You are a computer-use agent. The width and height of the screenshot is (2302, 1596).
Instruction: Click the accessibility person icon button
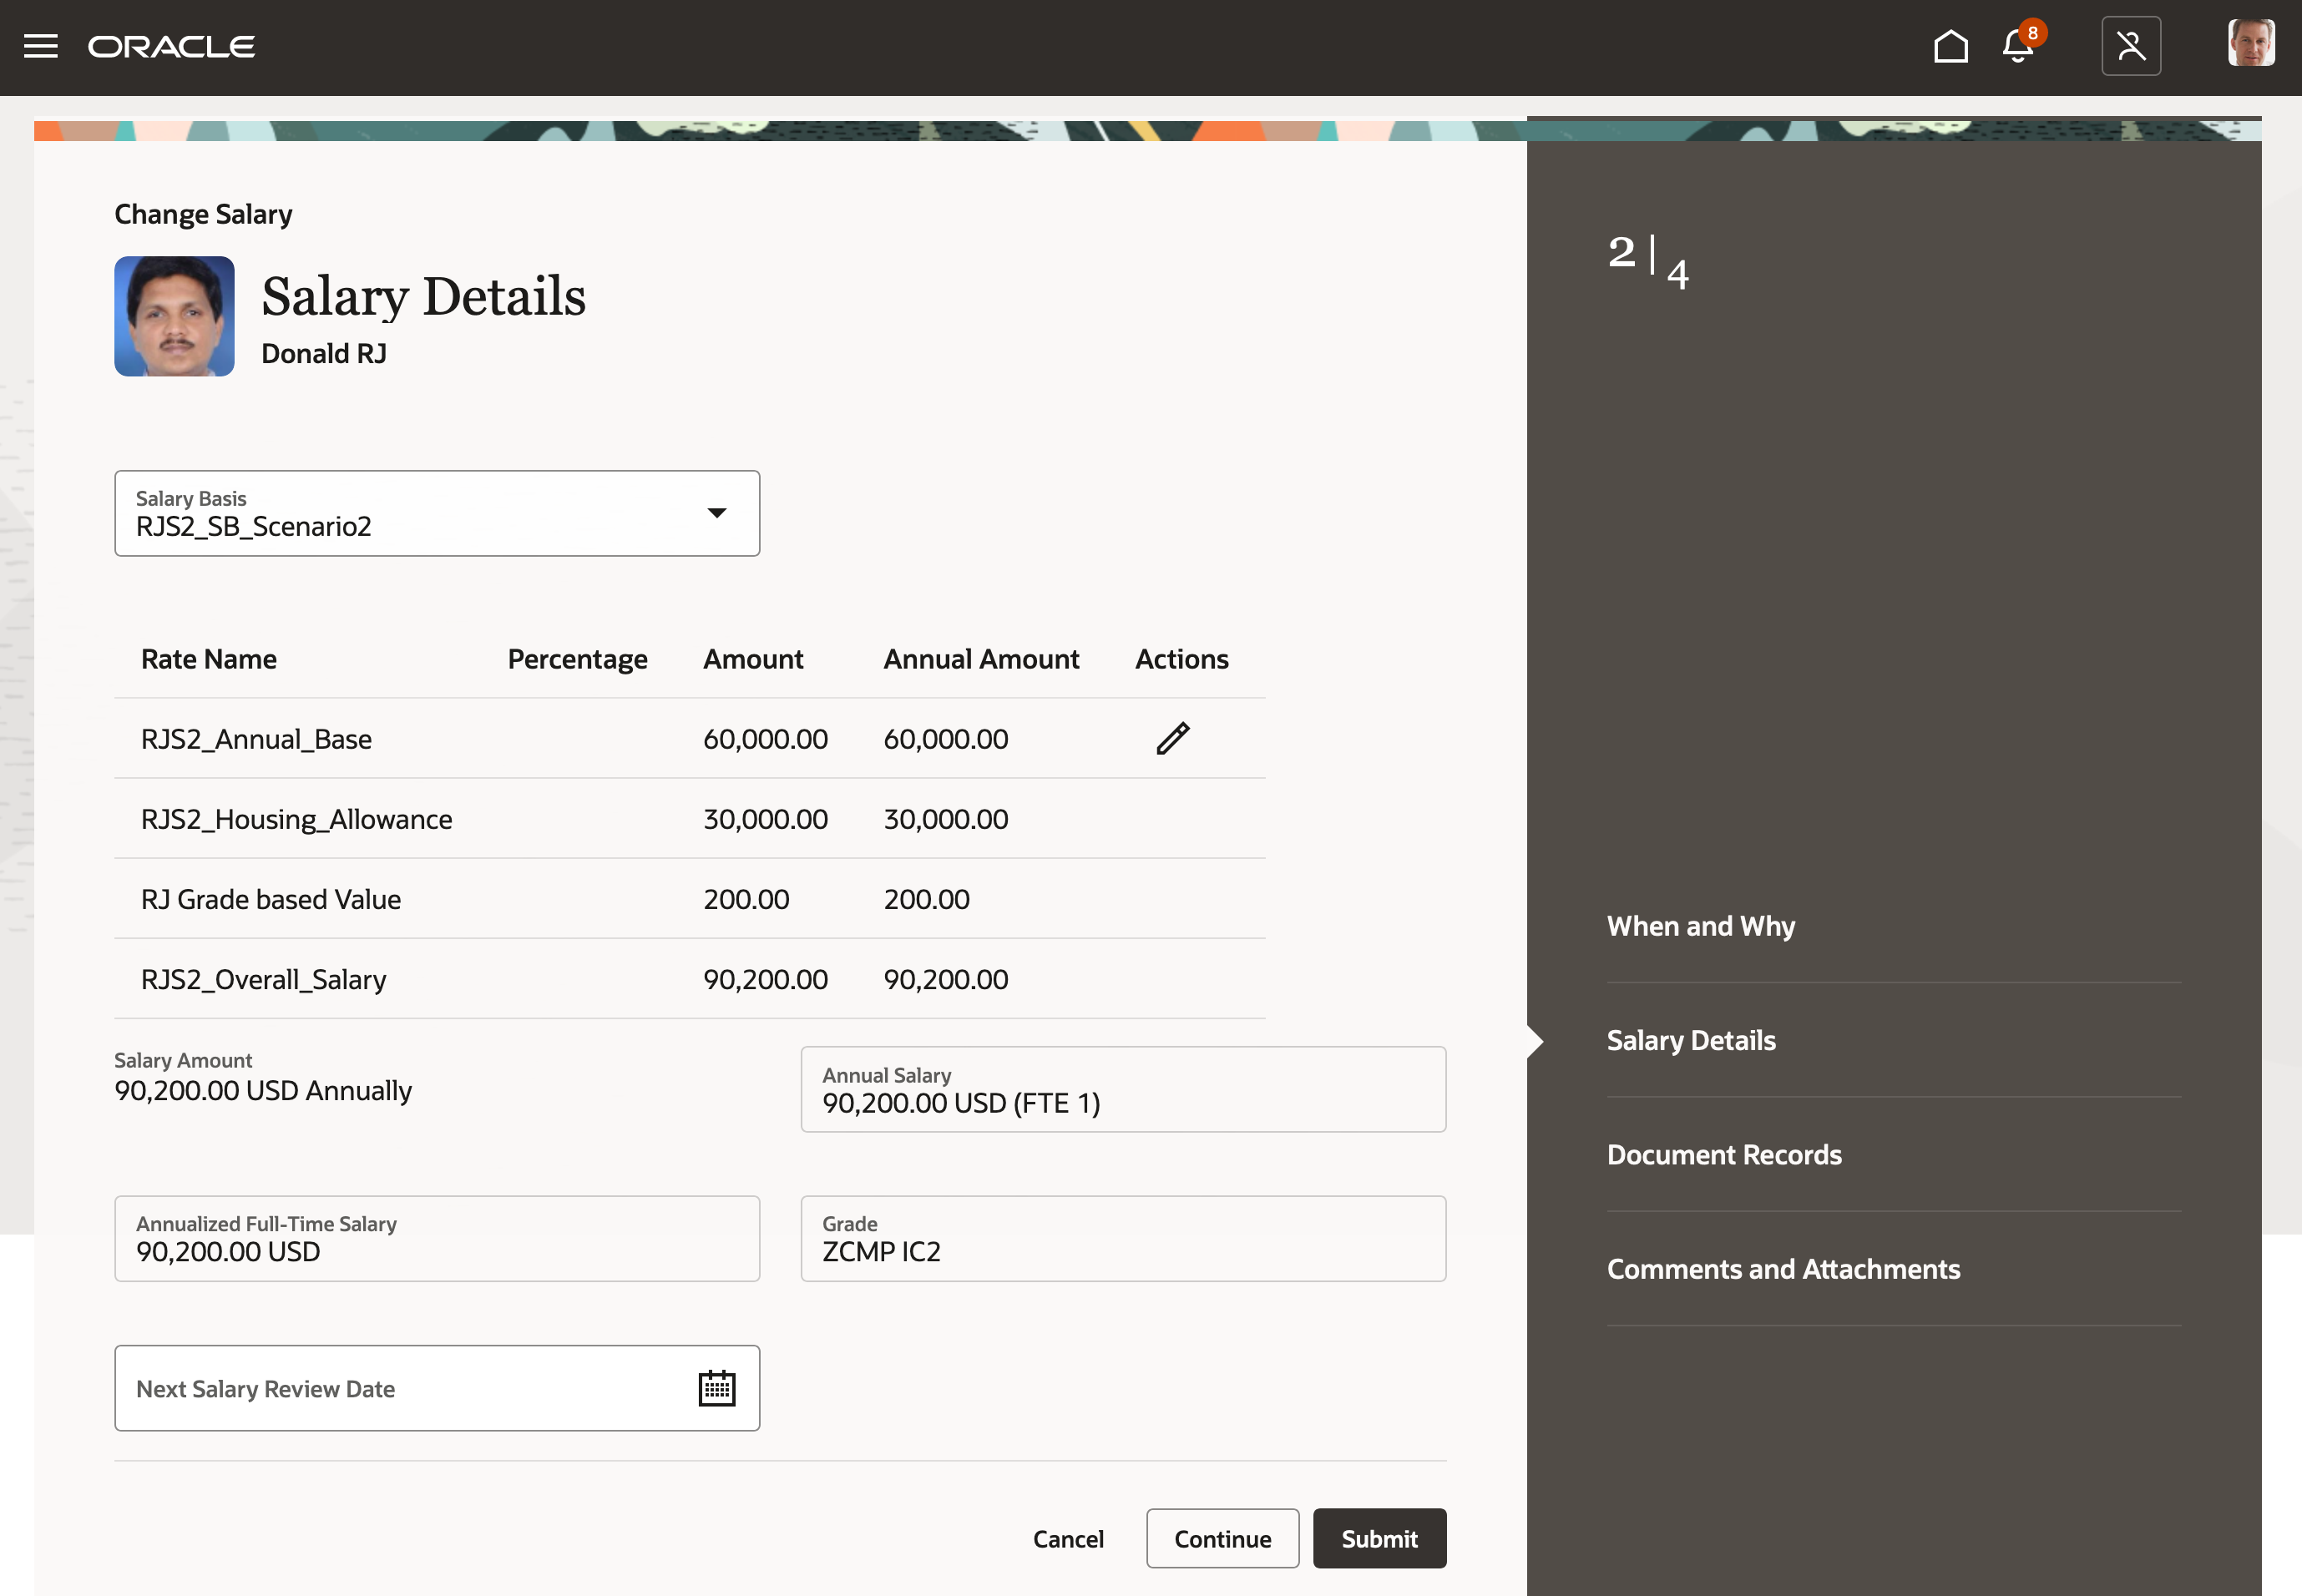pos(2130,46)
